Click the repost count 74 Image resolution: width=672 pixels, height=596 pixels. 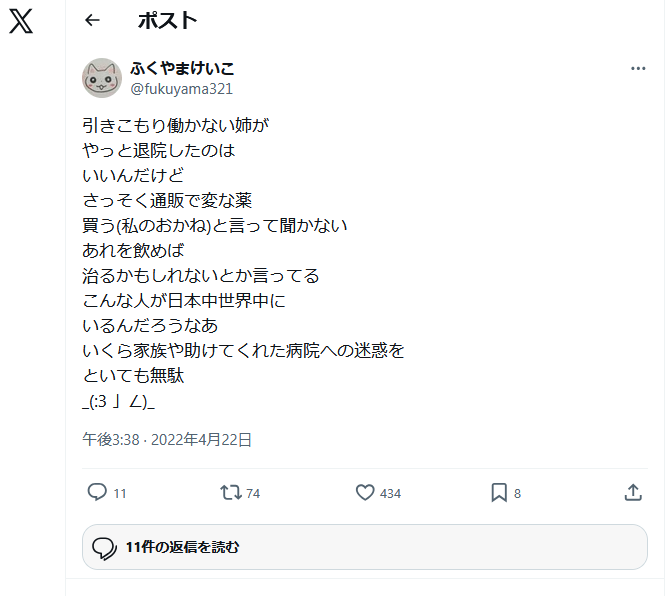253,494
